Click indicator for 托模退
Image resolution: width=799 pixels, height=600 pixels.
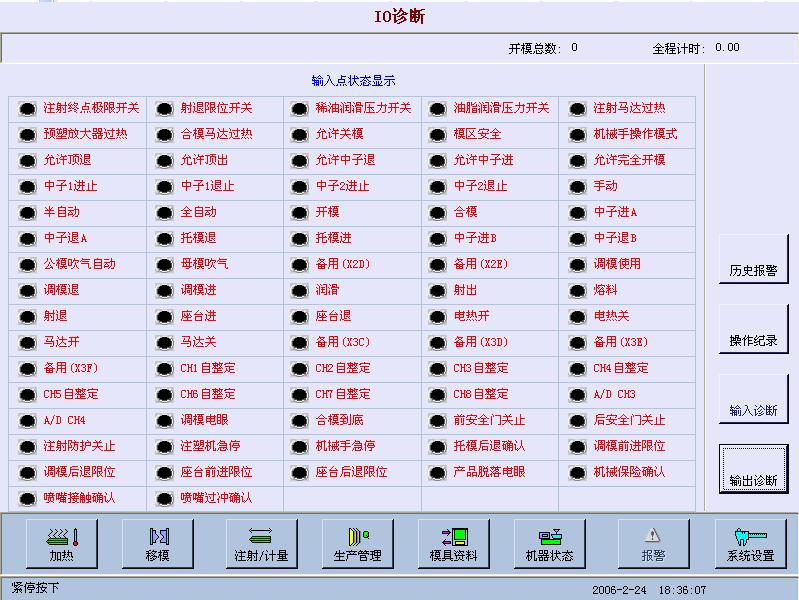tap(165, 239)
